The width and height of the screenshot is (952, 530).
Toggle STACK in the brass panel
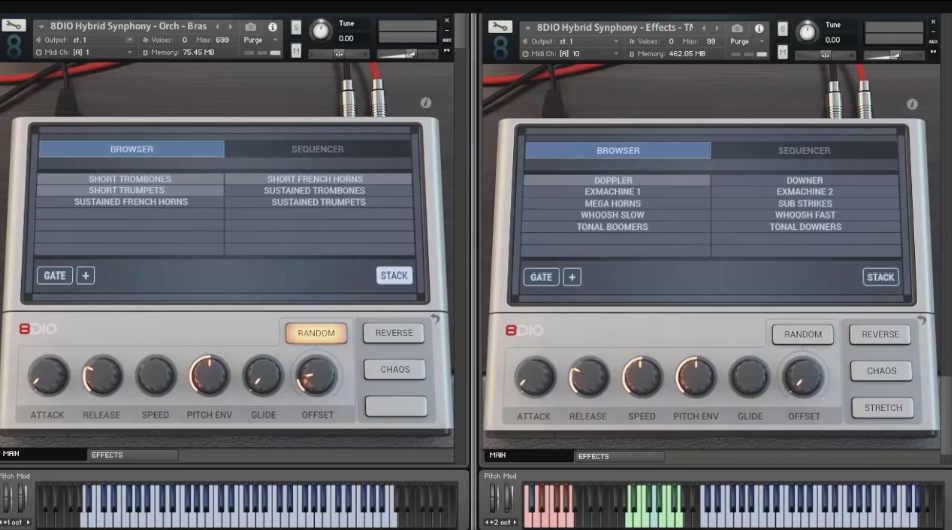[x=394, y=276]
